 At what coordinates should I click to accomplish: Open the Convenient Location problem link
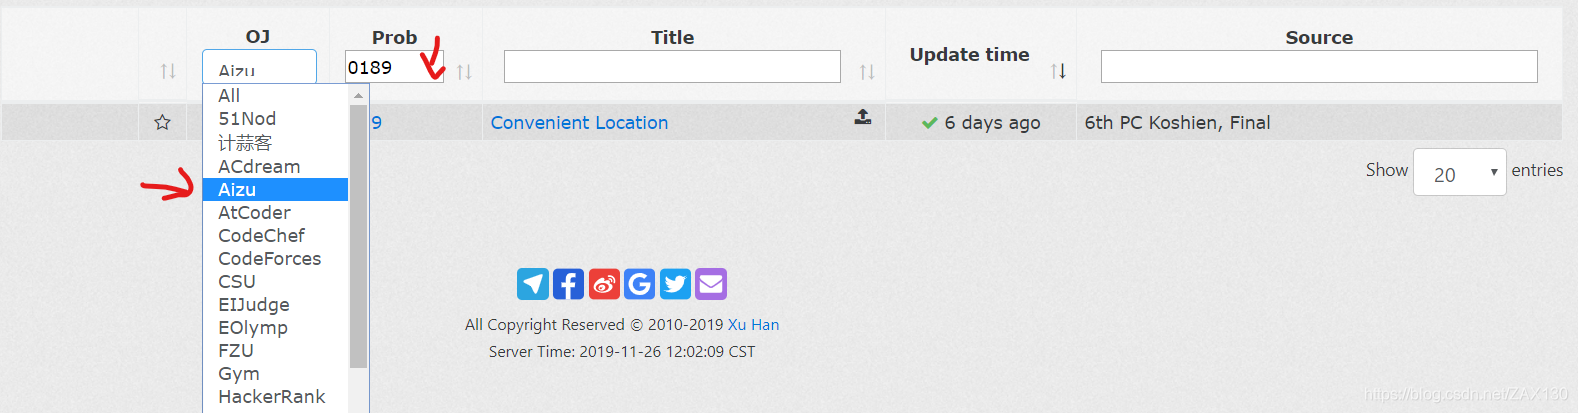click(579, 122)
